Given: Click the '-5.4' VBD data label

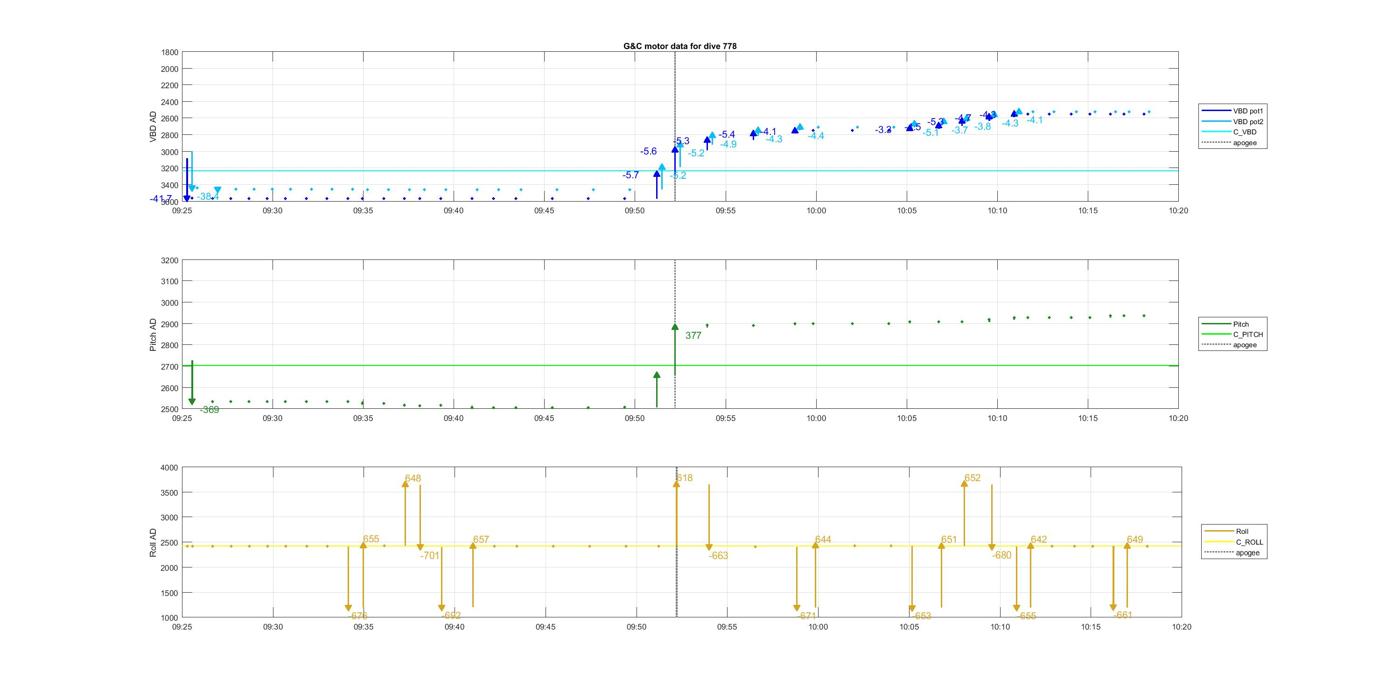Looking at the screenshot, I should tap(726, 134).
